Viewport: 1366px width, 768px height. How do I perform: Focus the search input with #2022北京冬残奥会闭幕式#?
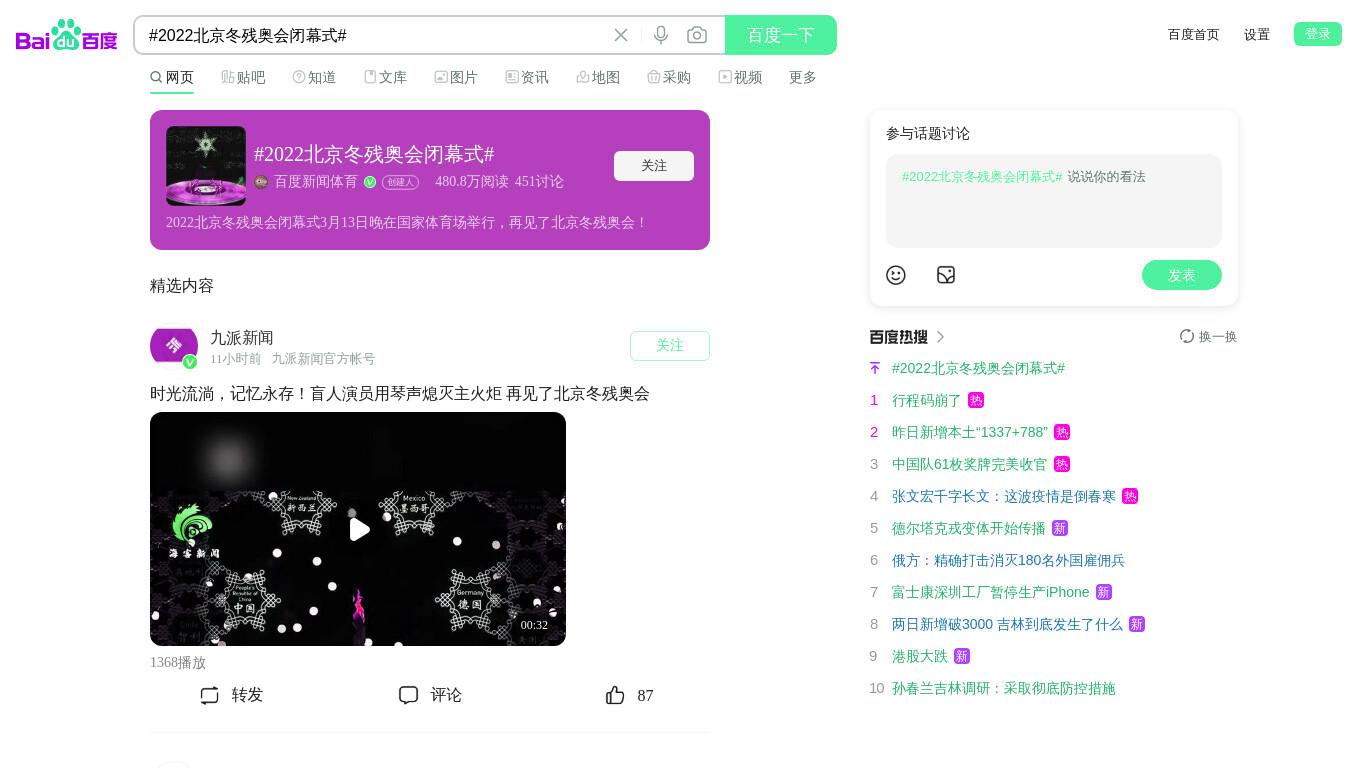point(375,35)
